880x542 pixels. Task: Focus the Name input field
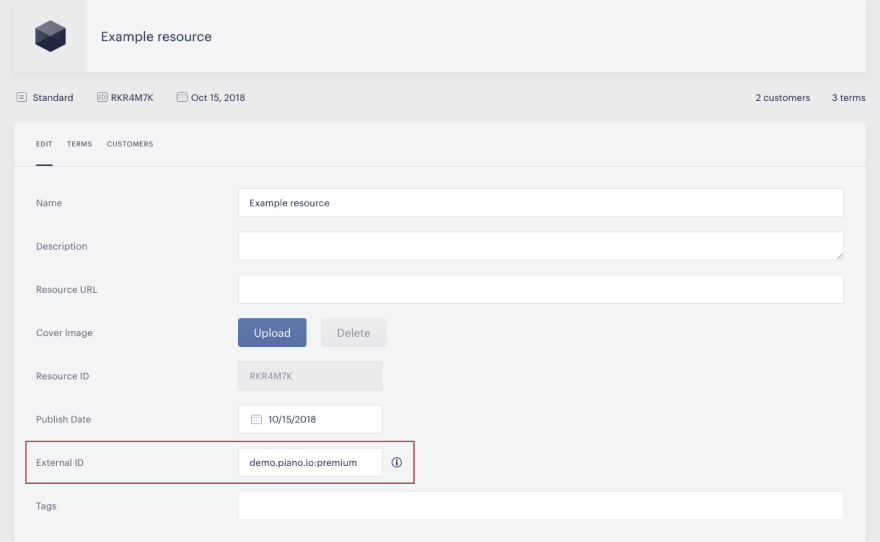(540, 203)
